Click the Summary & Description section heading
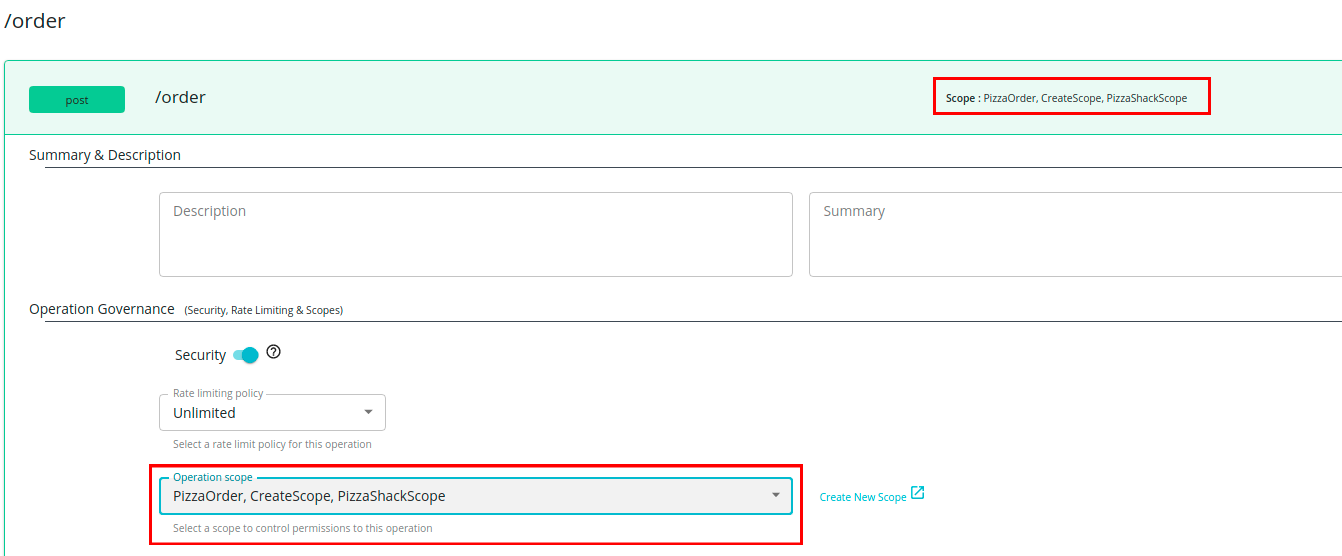Viewport: 1342px width, 556px height. coord(105,155)
